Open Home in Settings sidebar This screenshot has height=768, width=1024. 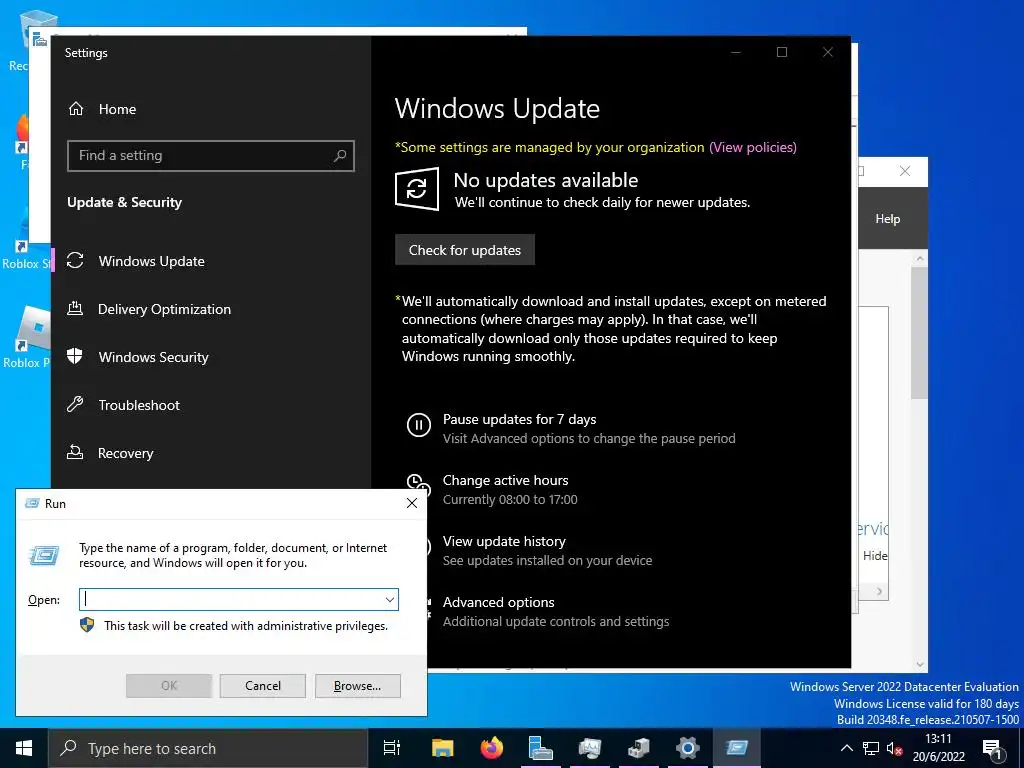118,109
